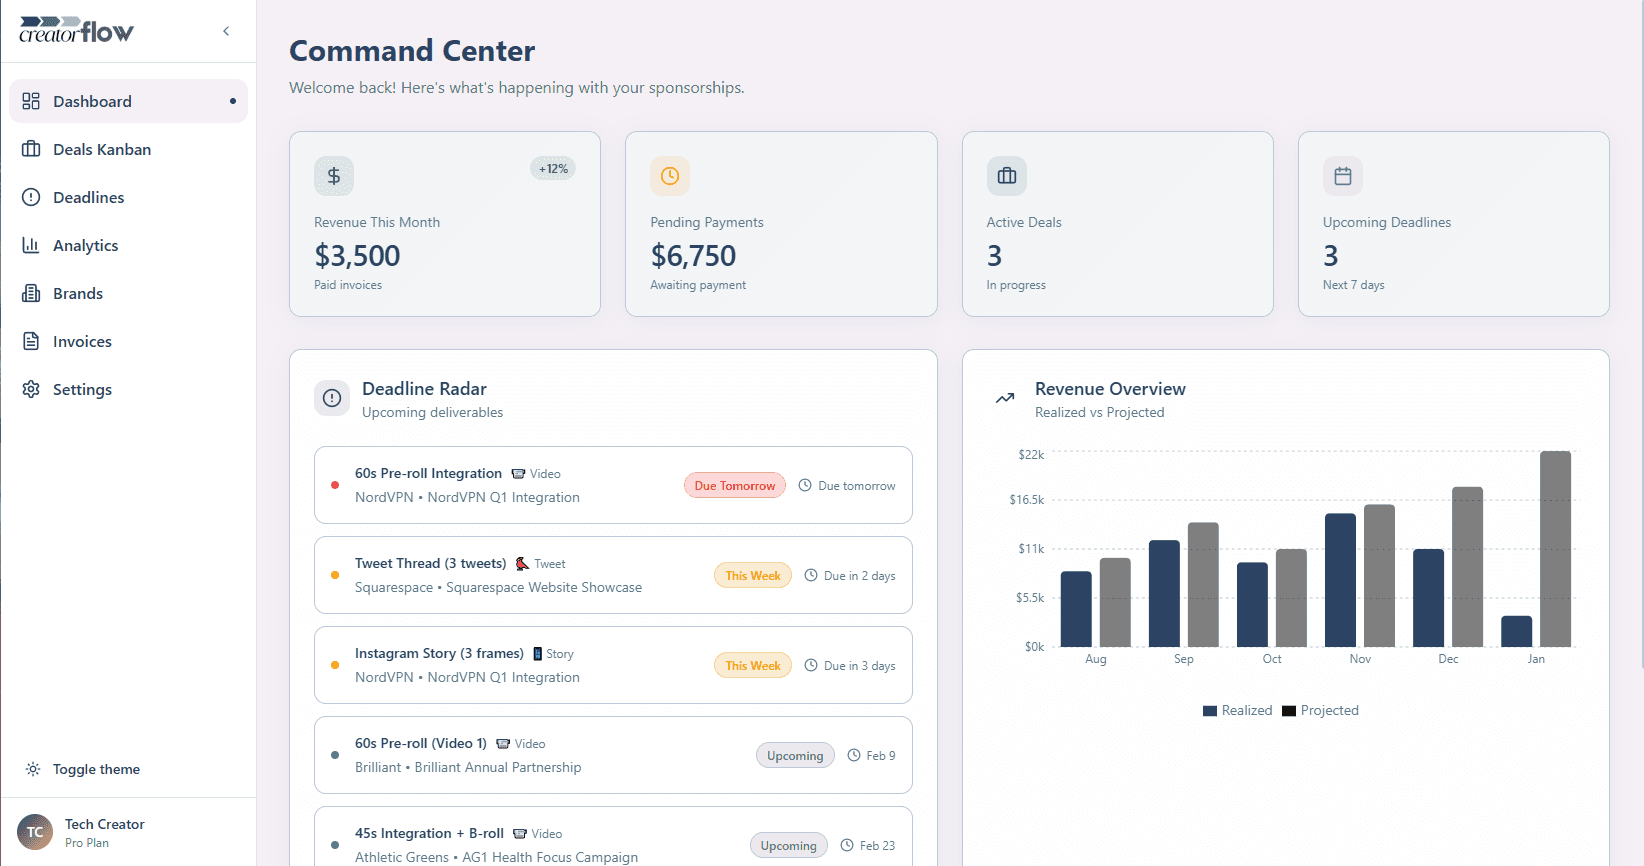Click the dollar sign revenue icon
The width and height of the screenshot is (1644, 866).
coord(334,176)
